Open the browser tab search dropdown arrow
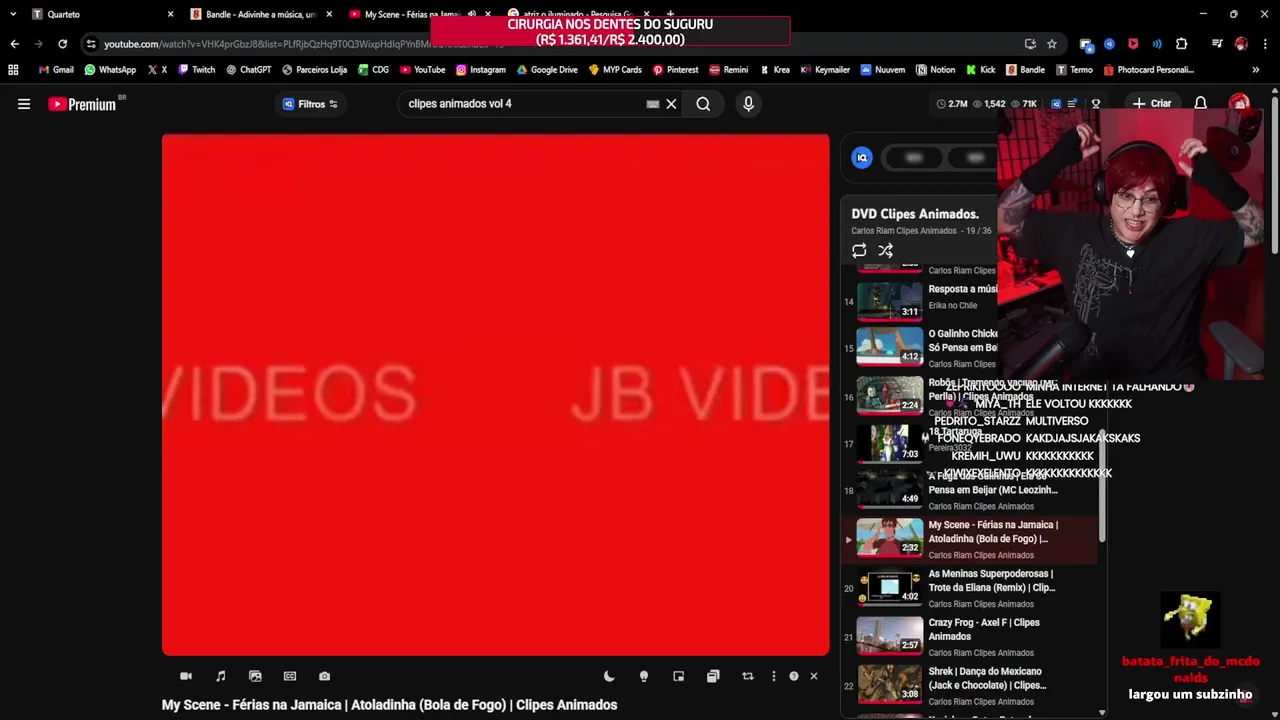 (x=13, y=14)
